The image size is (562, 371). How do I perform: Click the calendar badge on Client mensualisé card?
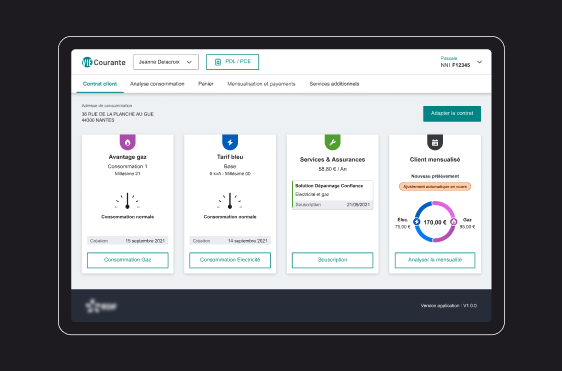click(x=435, y=142)
